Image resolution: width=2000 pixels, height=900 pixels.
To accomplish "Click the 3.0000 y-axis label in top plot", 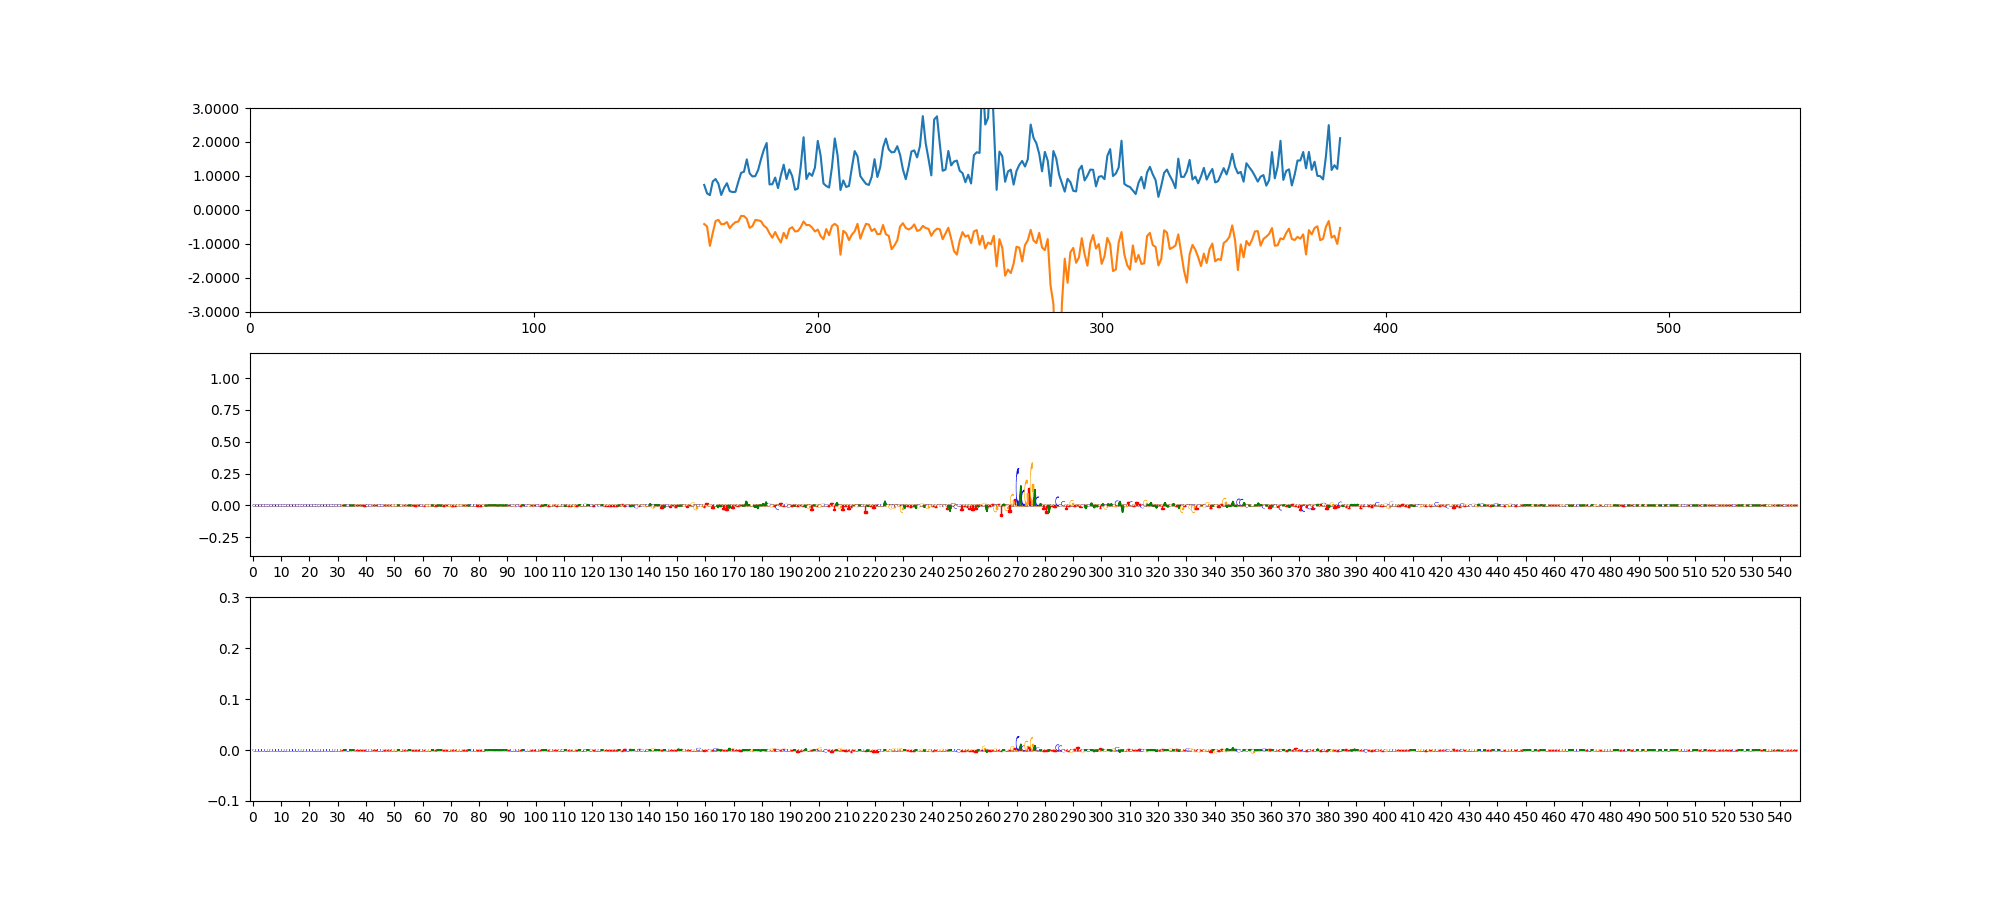I will pyautogui.click(x=215, y=108).
